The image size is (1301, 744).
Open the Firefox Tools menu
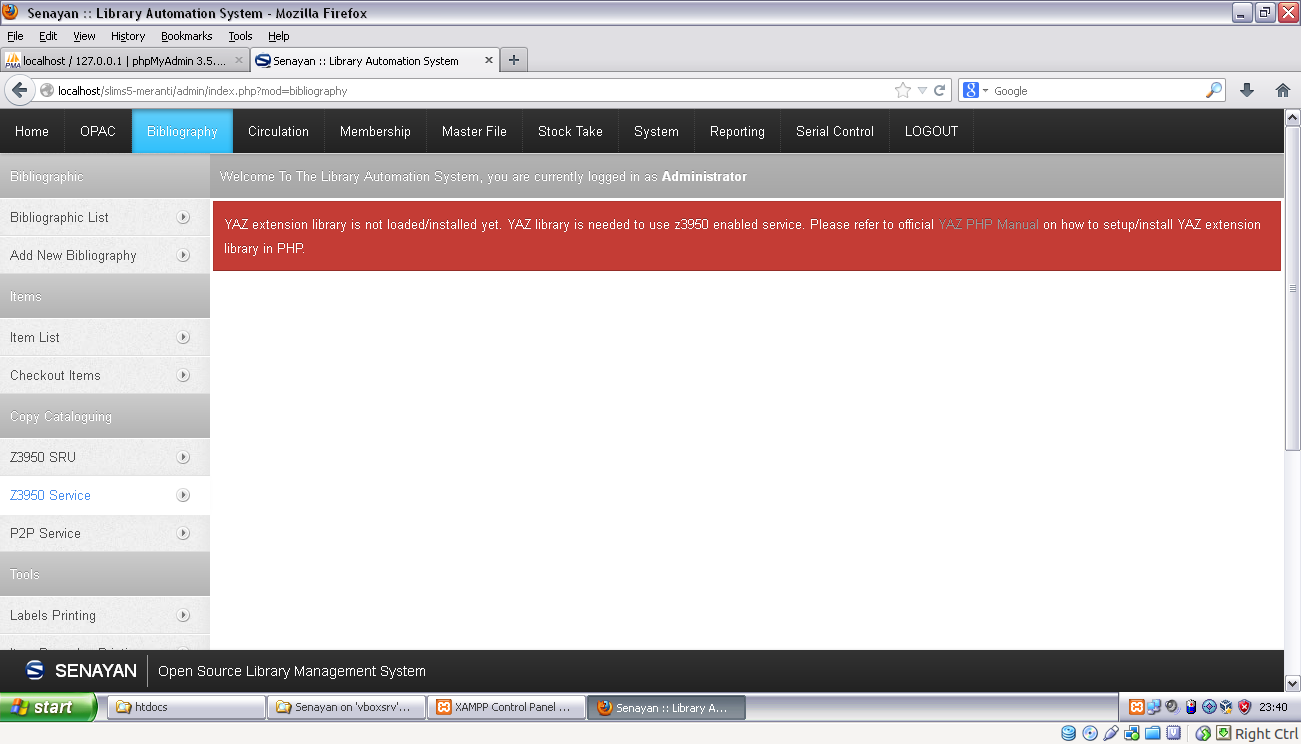click(x=240, y=36)
